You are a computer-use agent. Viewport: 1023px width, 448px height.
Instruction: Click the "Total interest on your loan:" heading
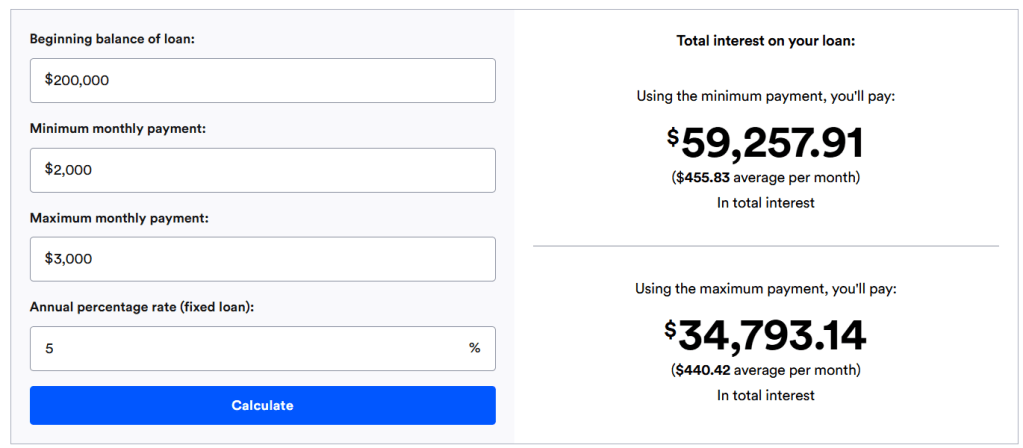tap(765, 42)
